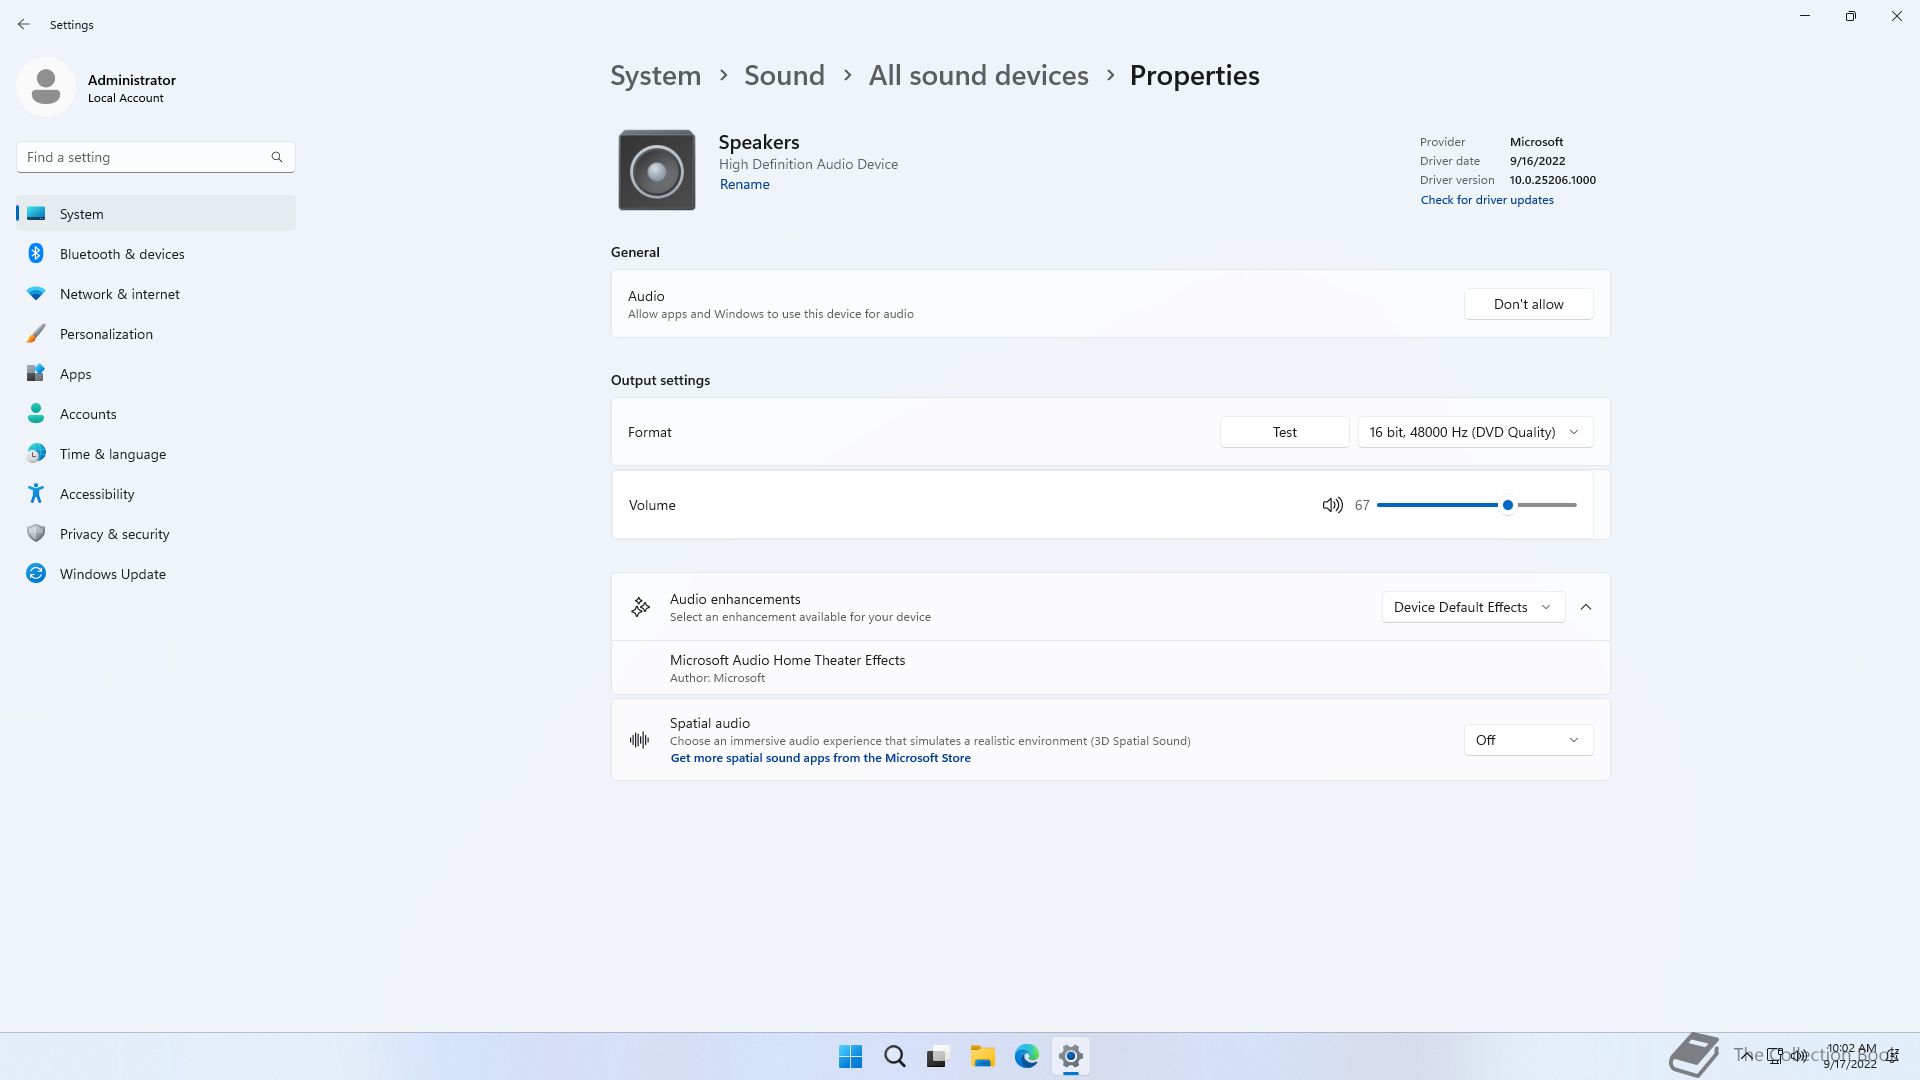
Task: Click the Audio enhancements sparkle icon
Action: 640,607
